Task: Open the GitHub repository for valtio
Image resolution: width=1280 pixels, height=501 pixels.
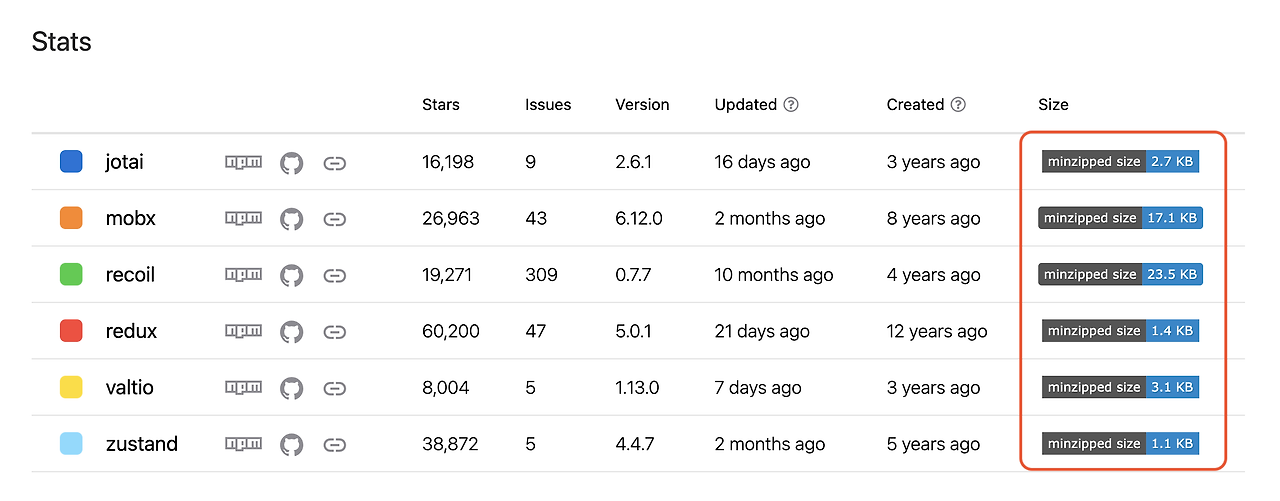Action: tap(291, 388)
